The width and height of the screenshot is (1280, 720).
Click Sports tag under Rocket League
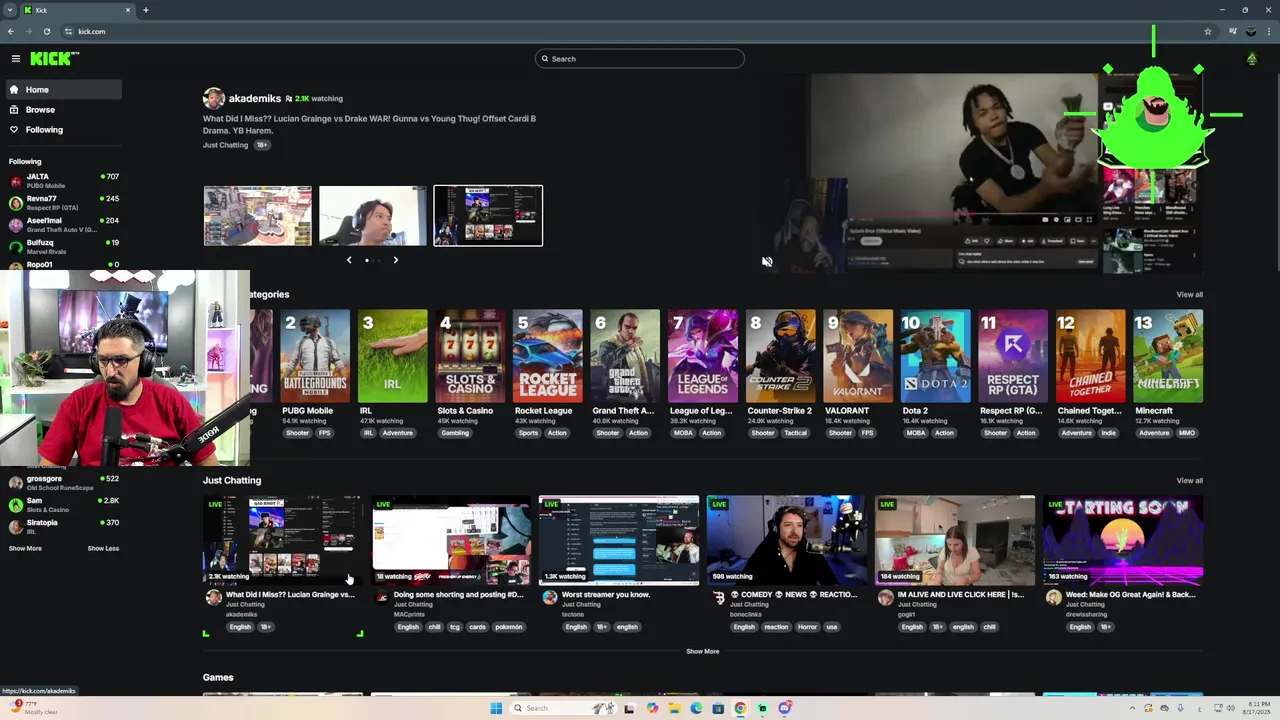528,433
